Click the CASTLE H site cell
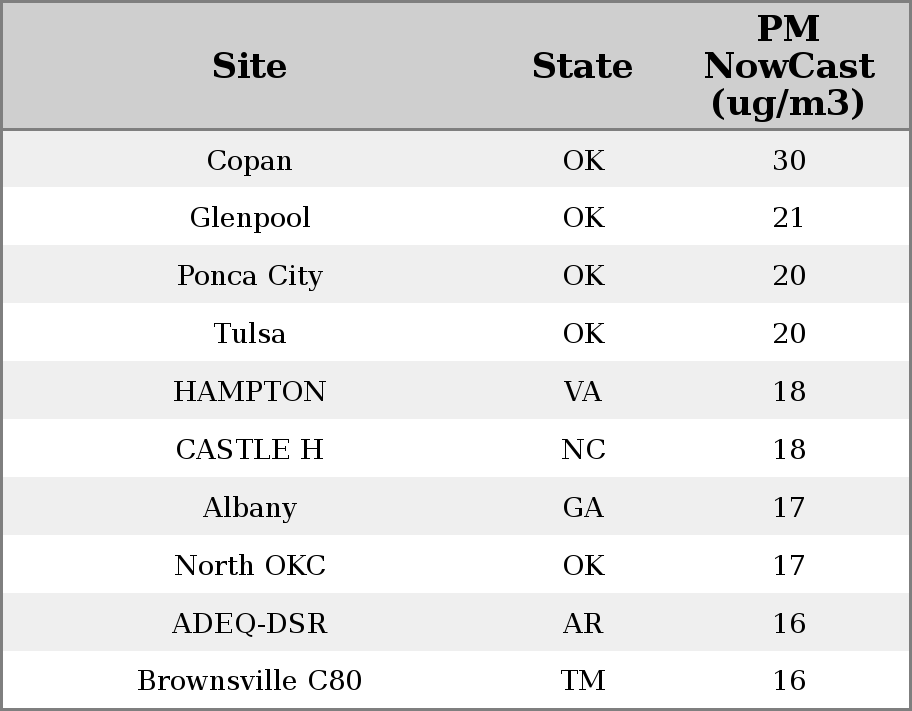This screenshot has width=912, height=711. click(x=249, y=449)
